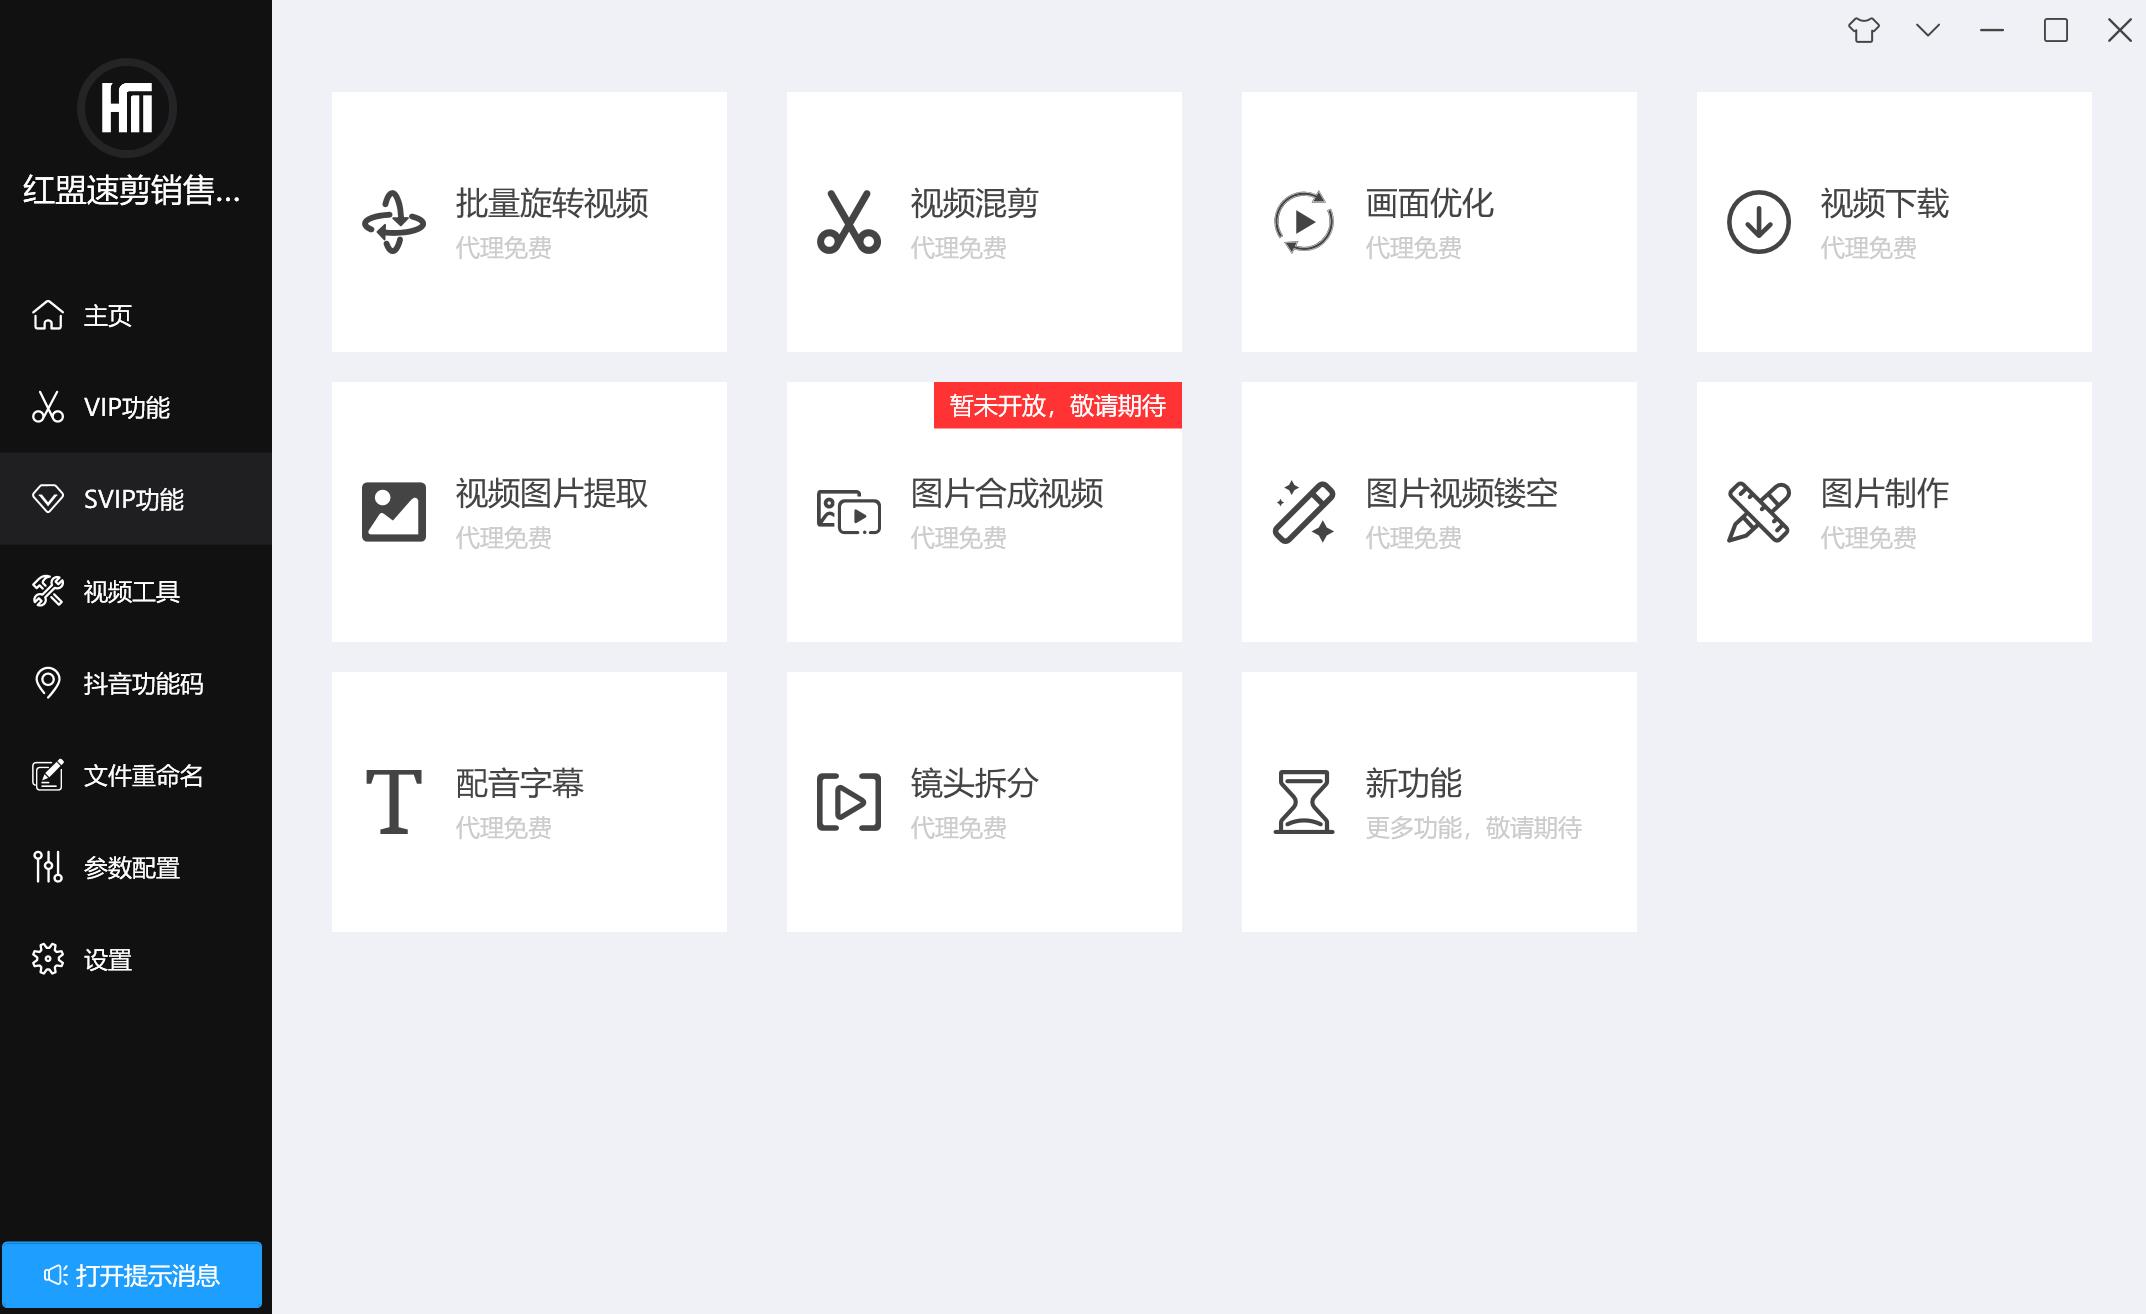Click the location pin icon beside 抖音功能码
The width and height of the screenshot is (2146, 1314).
pos(48,683)
